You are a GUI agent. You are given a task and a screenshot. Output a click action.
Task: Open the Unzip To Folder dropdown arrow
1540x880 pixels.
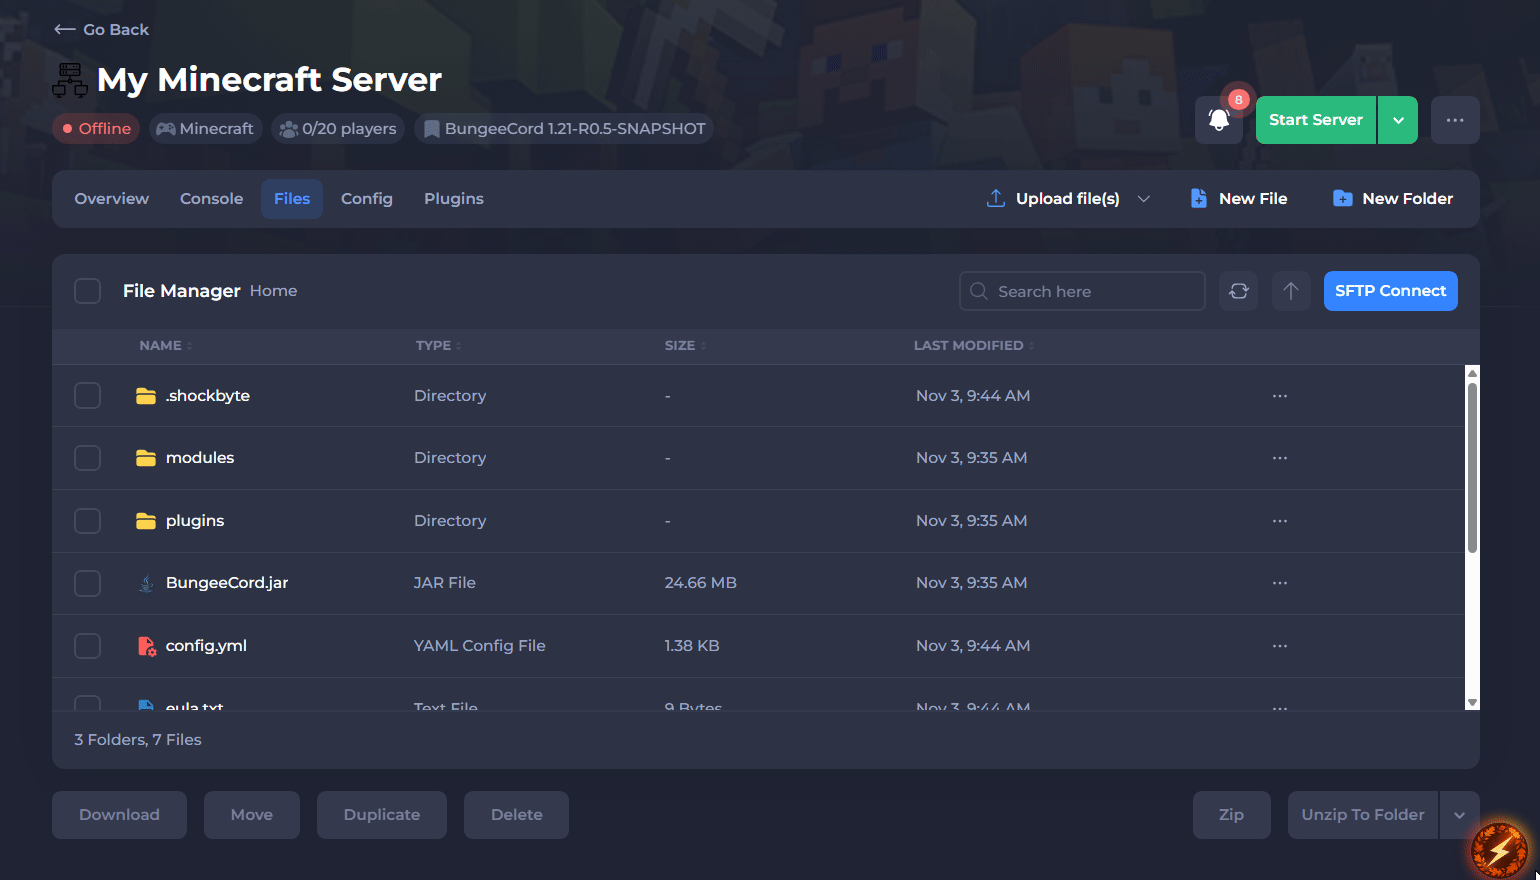coord(1459,815)
